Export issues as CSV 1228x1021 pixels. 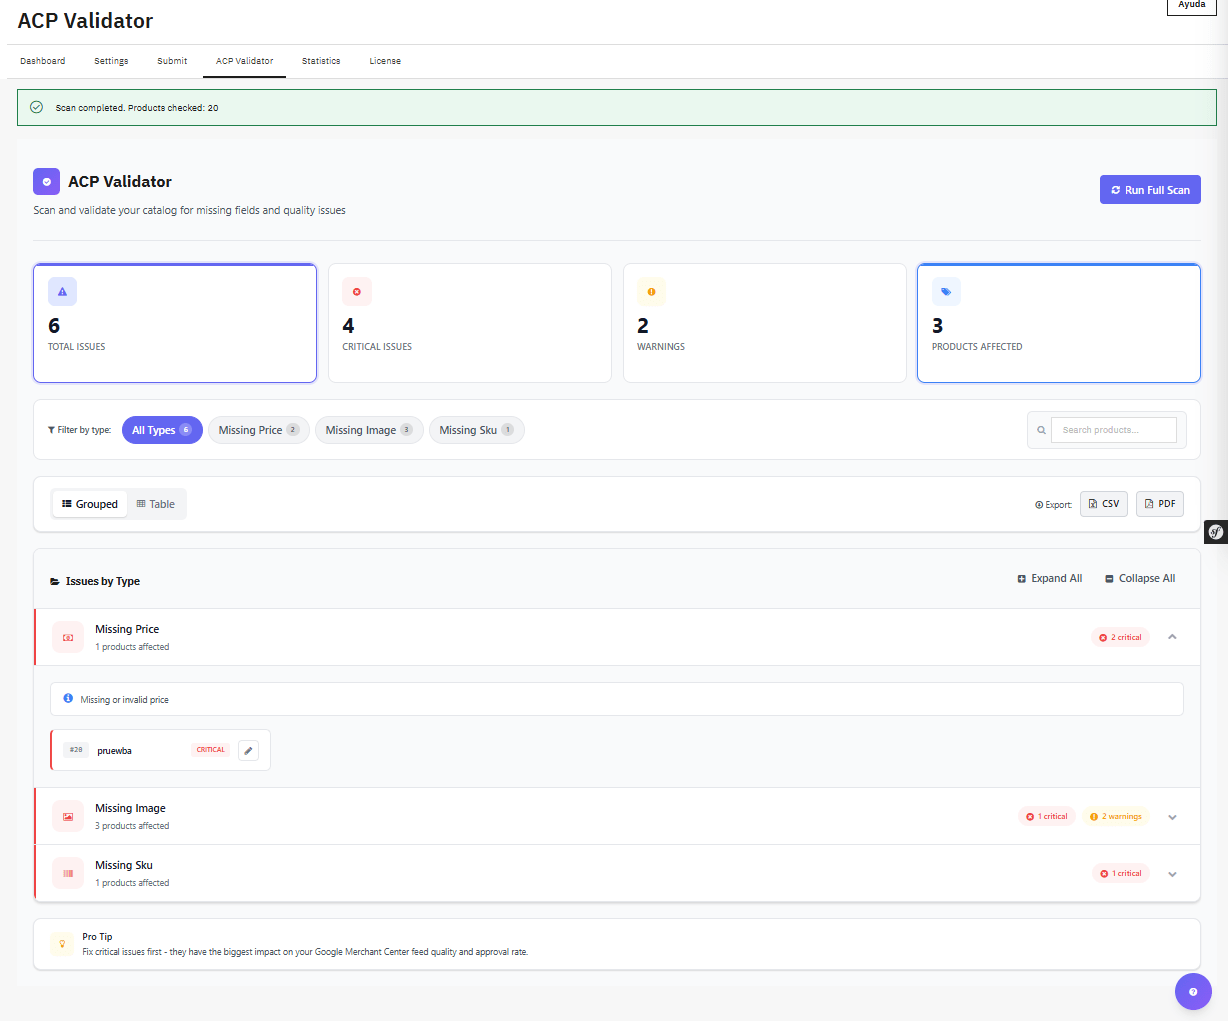coord(1103,504)
